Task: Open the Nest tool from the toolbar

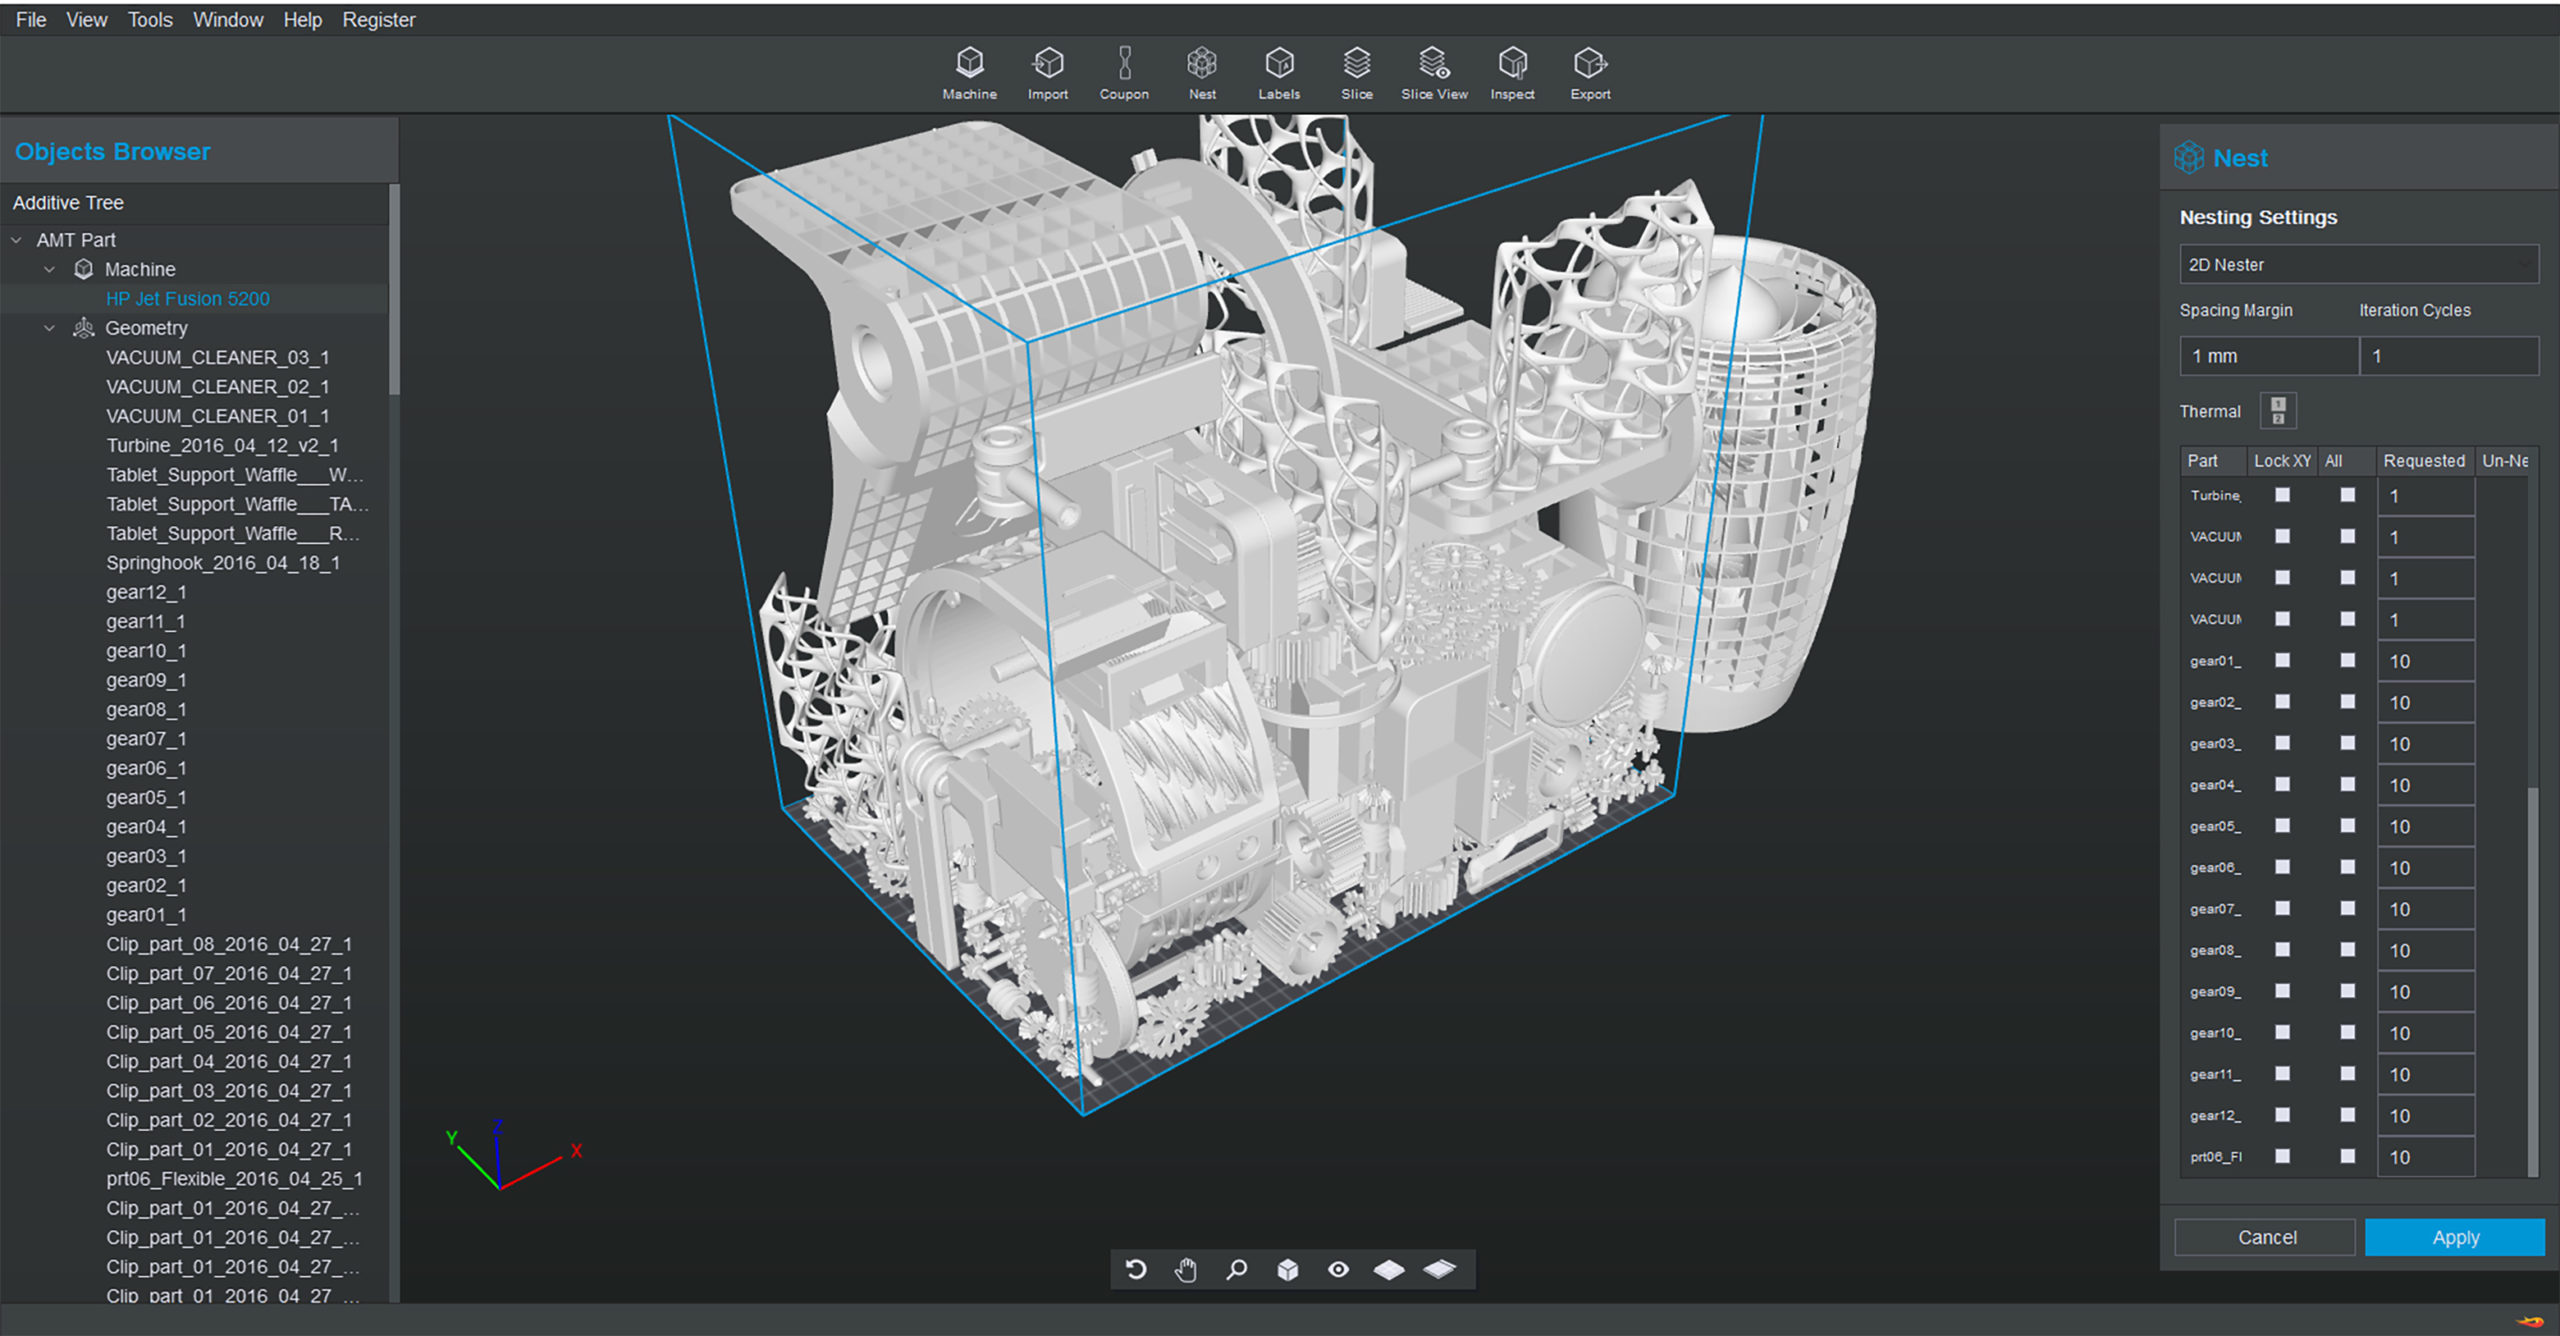Action: (1202, 73)
